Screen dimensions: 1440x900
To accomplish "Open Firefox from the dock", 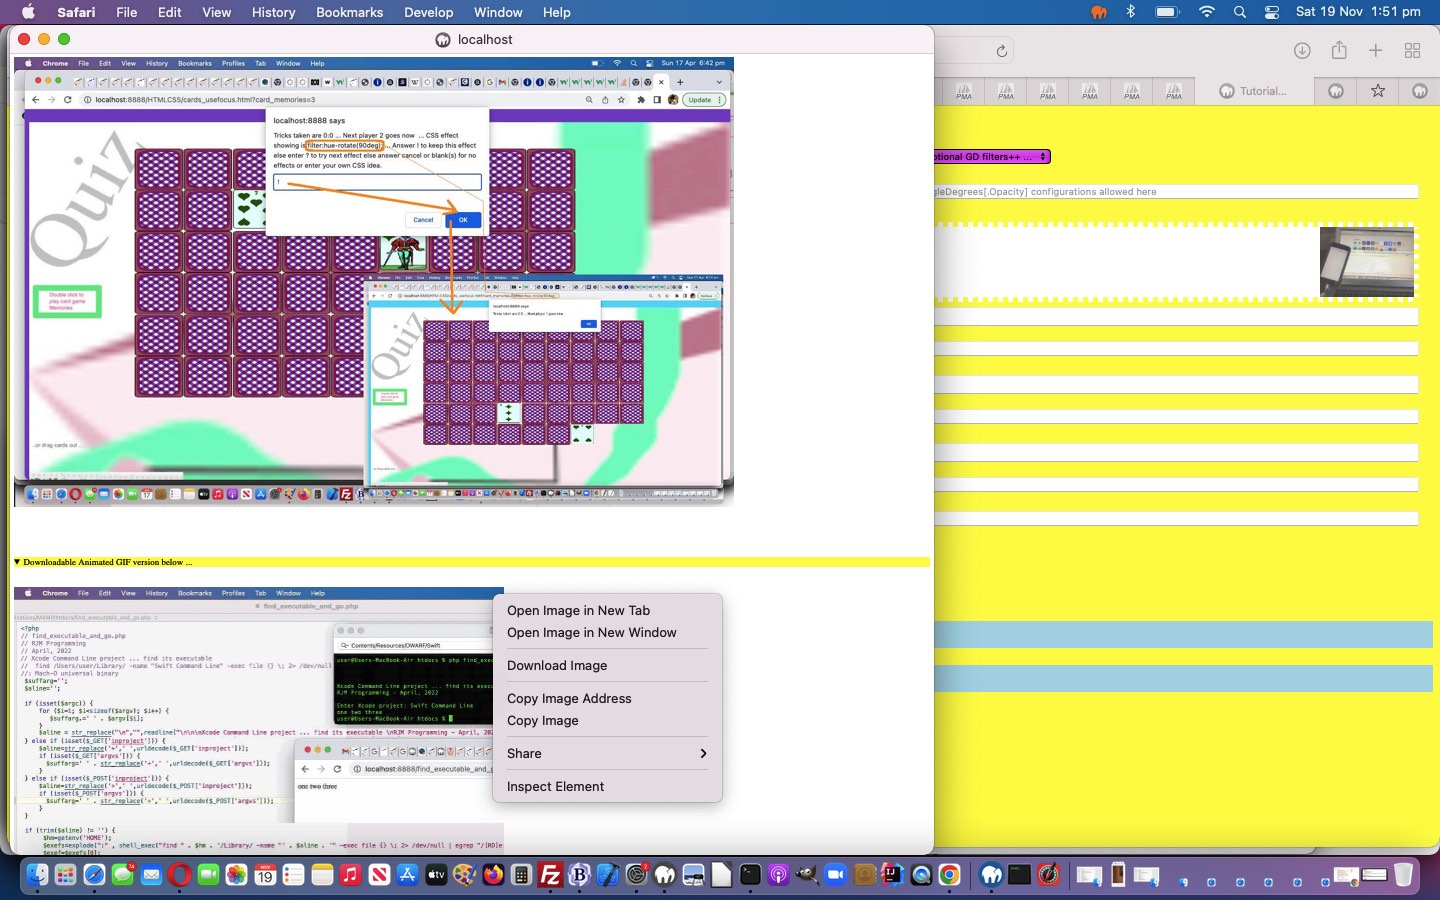I will tap(493, 875).
